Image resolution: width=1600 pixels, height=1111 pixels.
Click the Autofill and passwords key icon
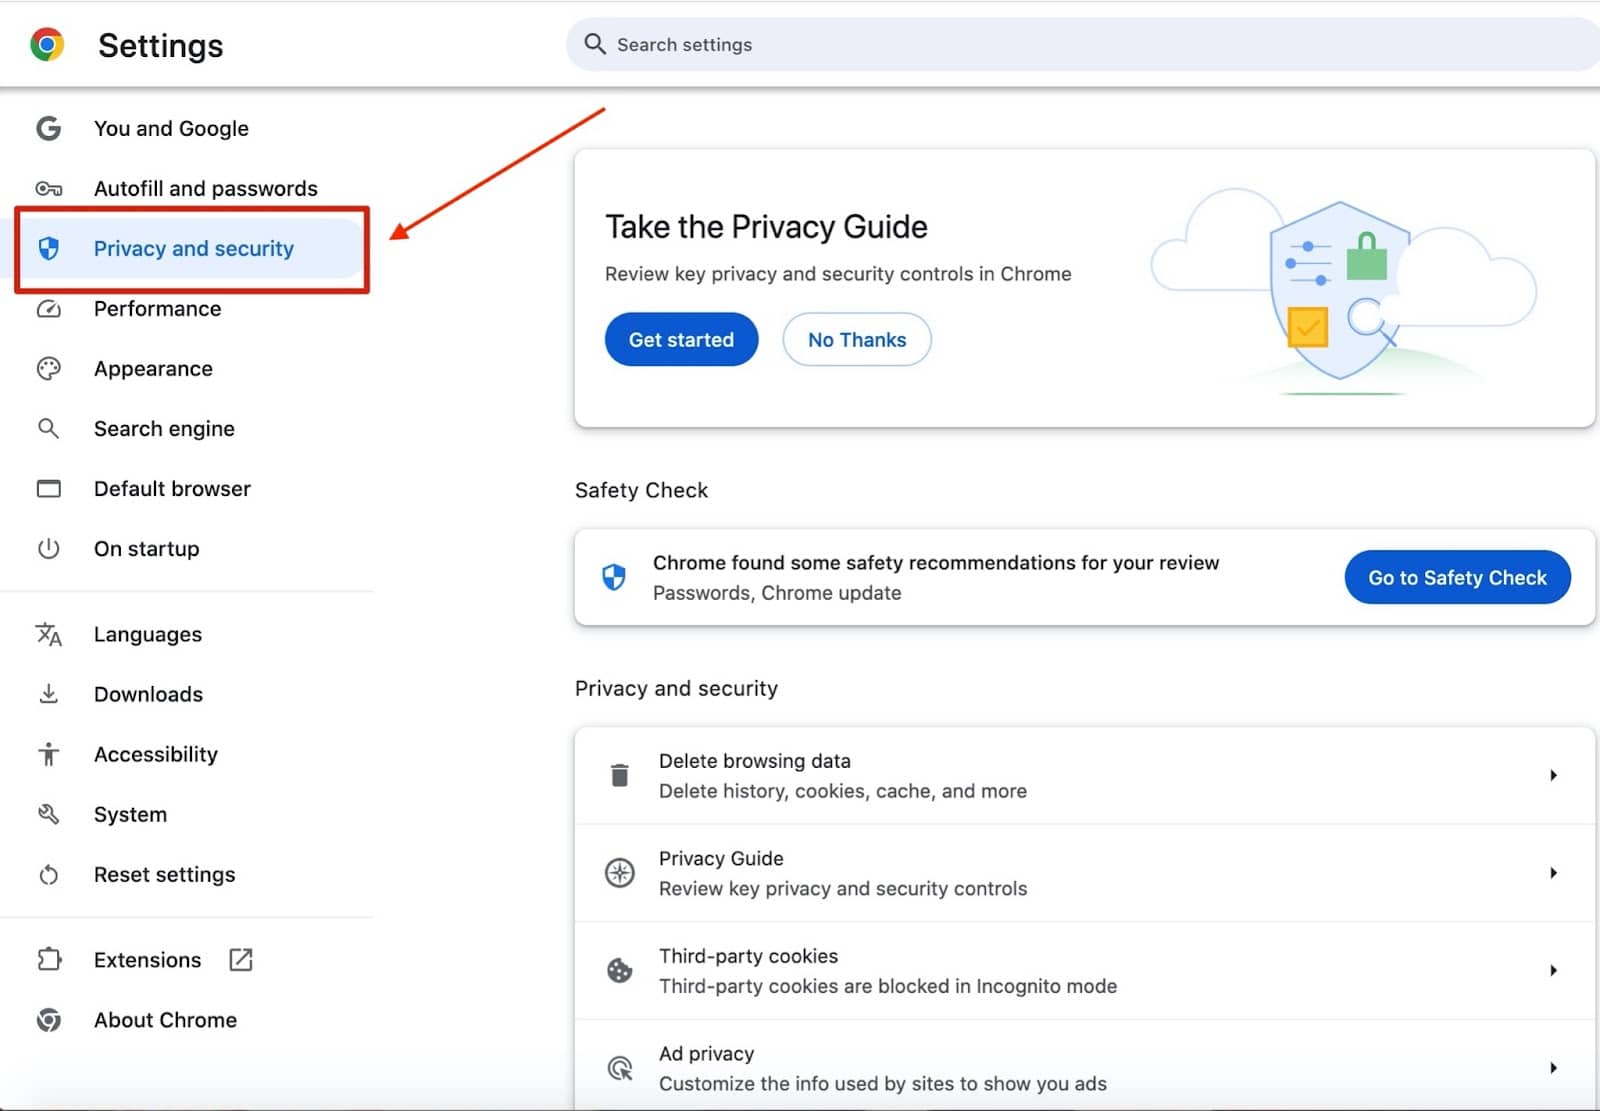48,189
